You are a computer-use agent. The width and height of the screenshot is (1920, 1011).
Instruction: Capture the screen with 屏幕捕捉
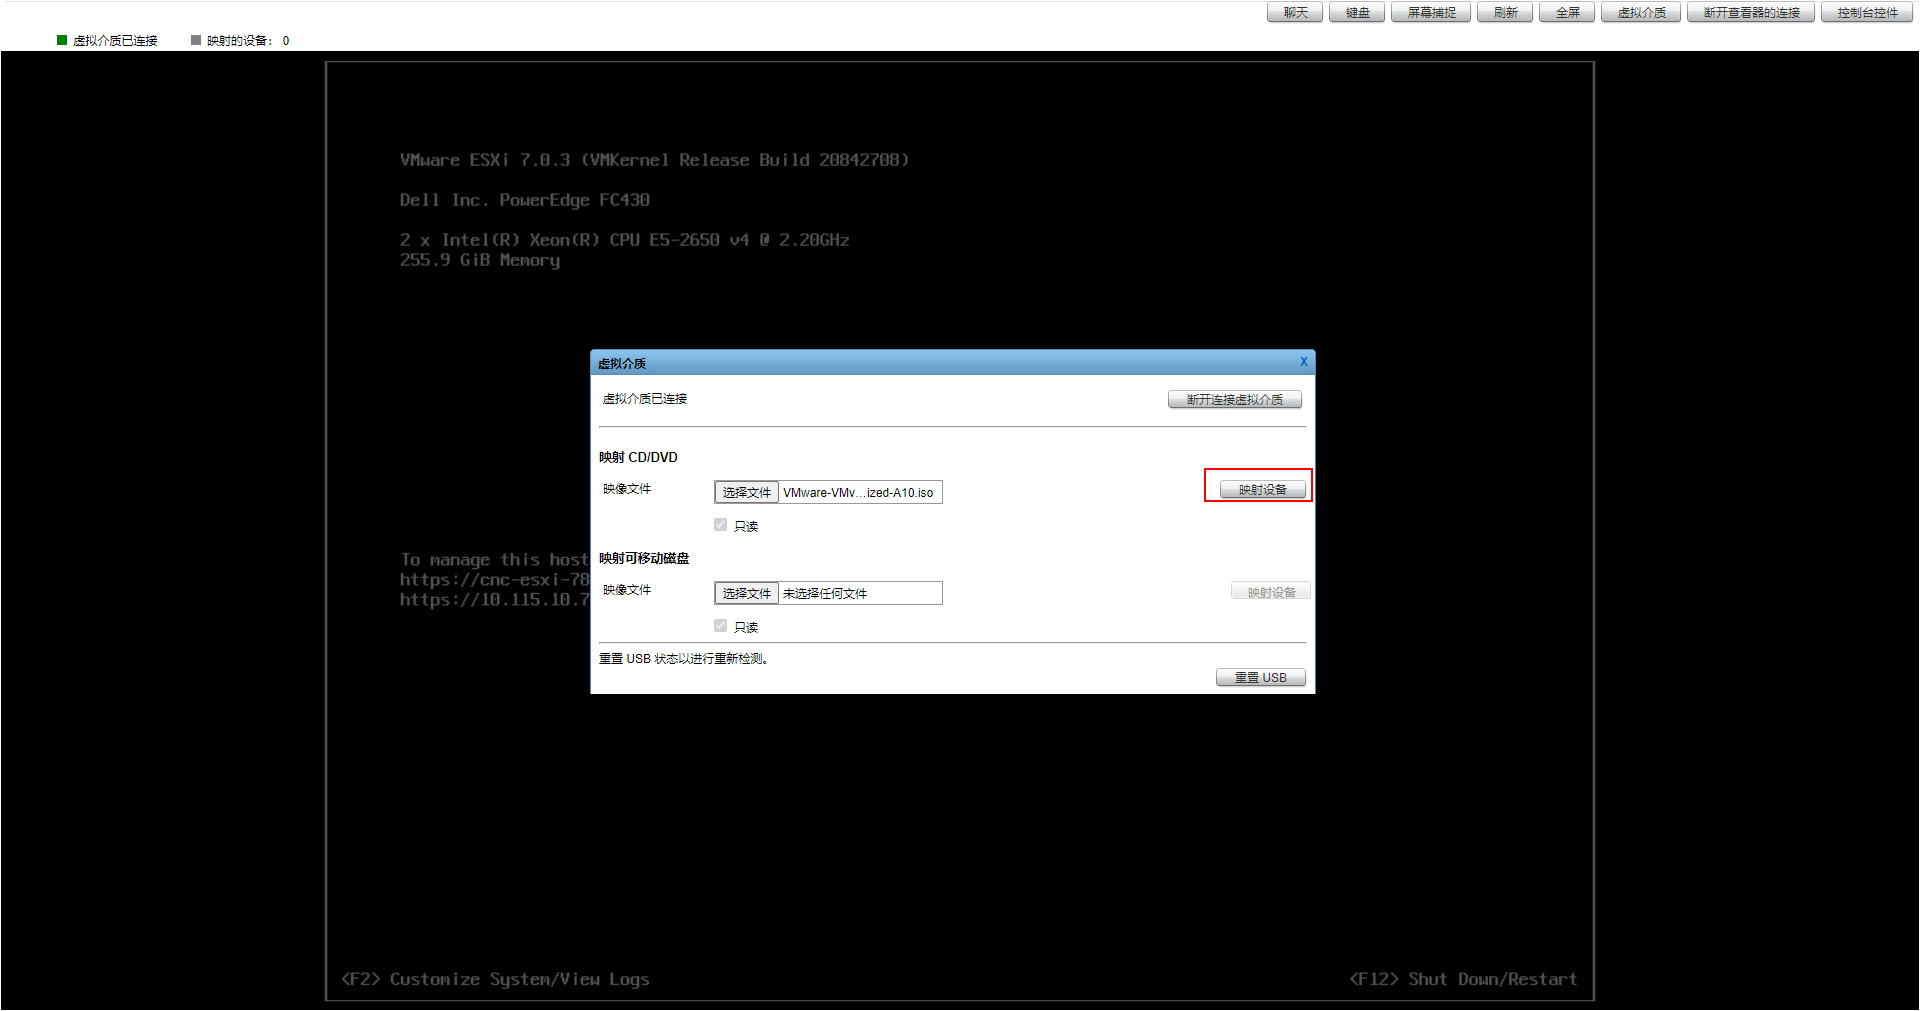(1429, 12)
